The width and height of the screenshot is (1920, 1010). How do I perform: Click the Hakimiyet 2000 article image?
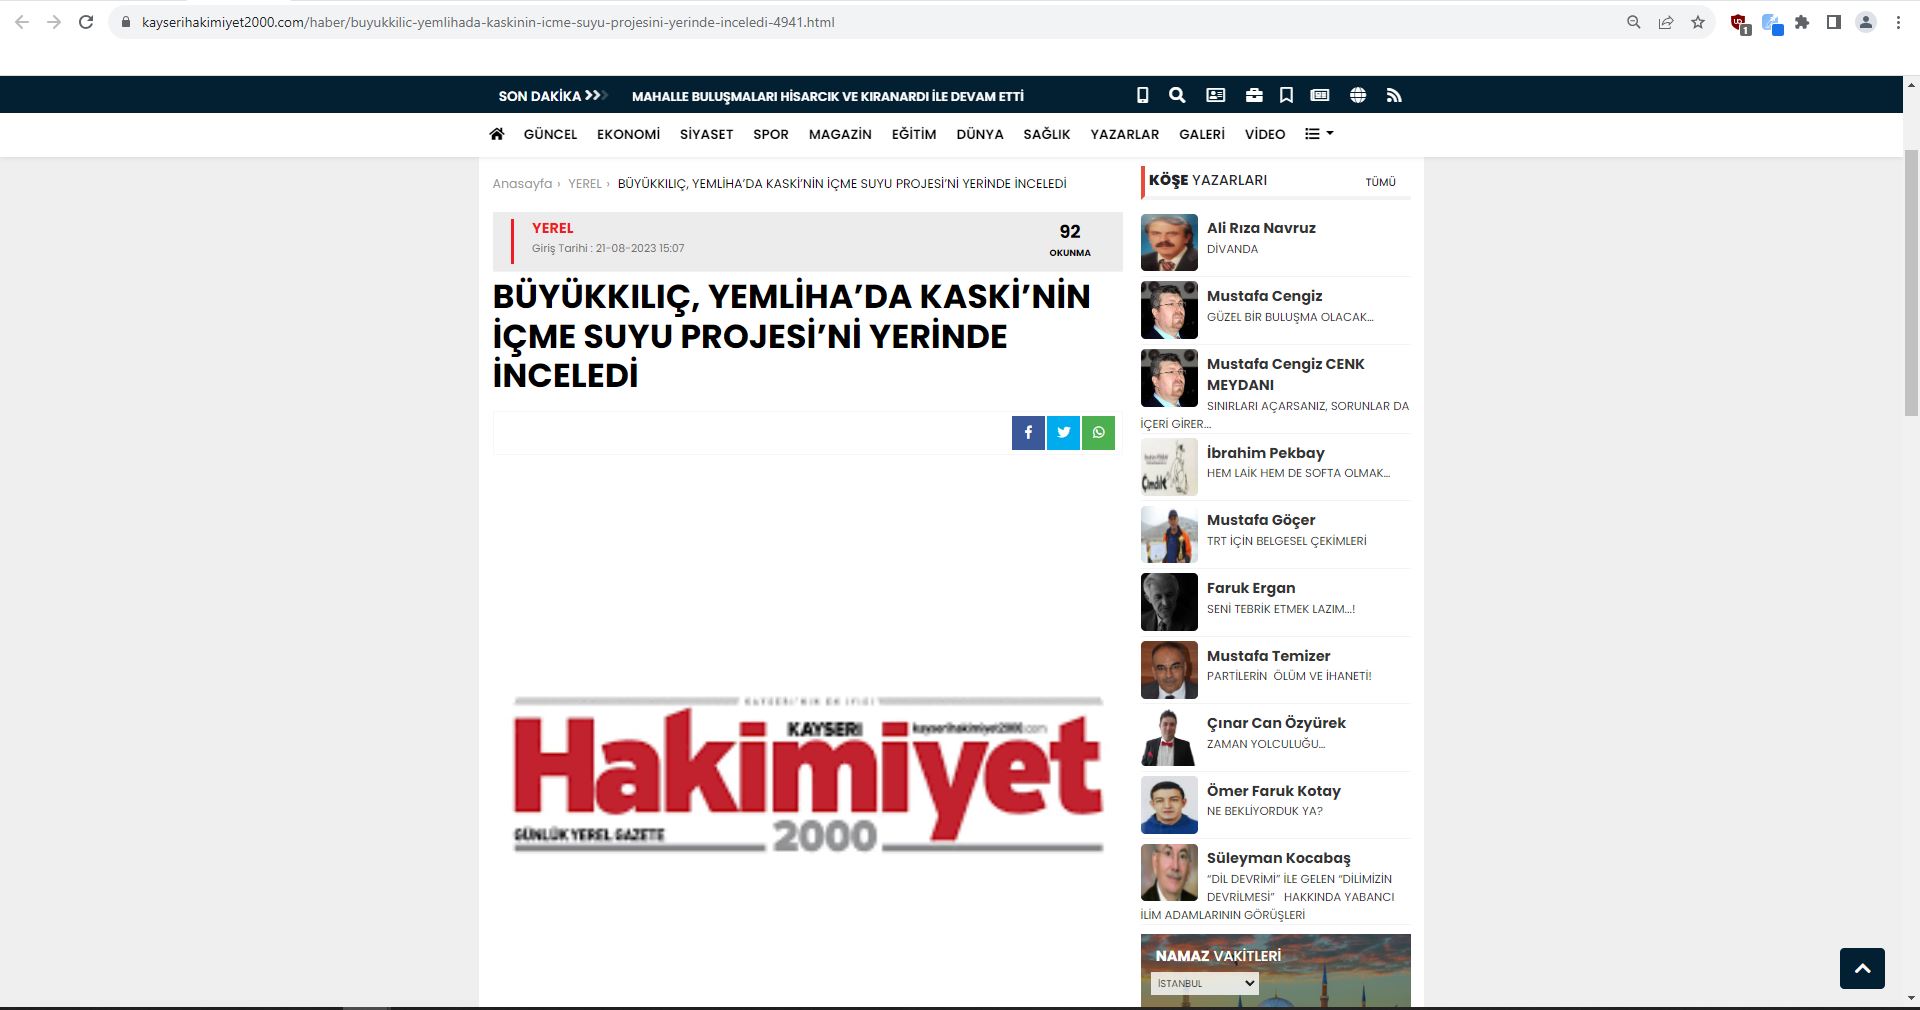(808, 775)
